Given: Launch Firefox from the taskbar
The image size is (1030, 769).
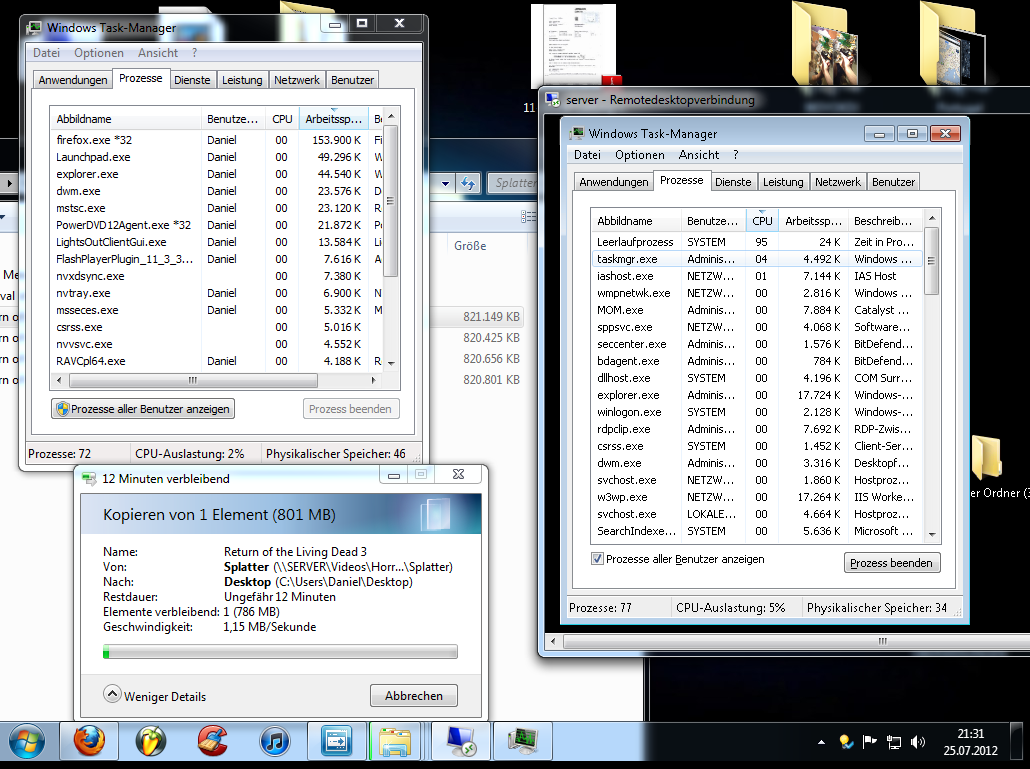Looking at the screenshot, I should click(x=89, y=742).
